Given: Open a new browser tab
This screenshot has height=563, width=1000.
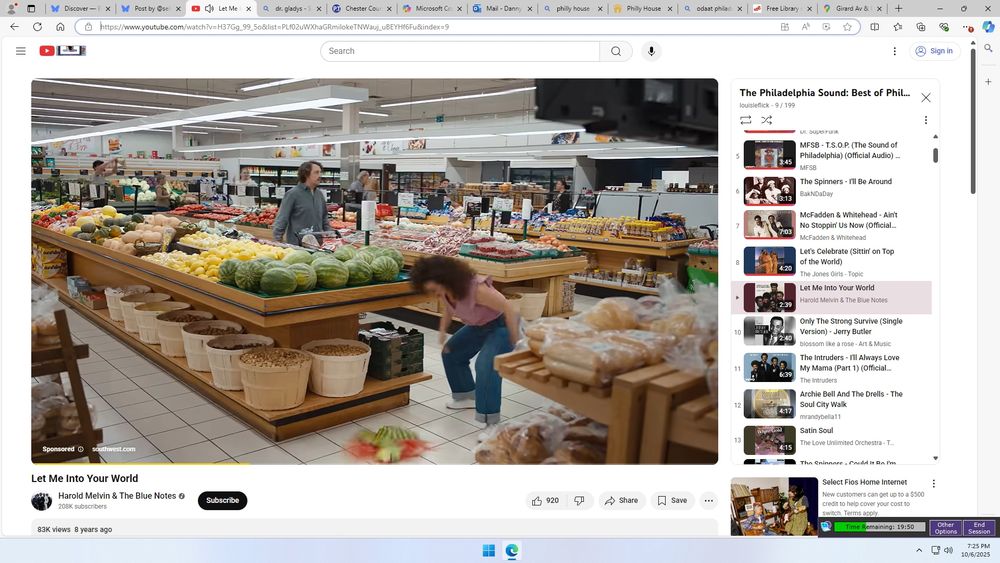Looking at the screenshot, I should coord(898,8).
